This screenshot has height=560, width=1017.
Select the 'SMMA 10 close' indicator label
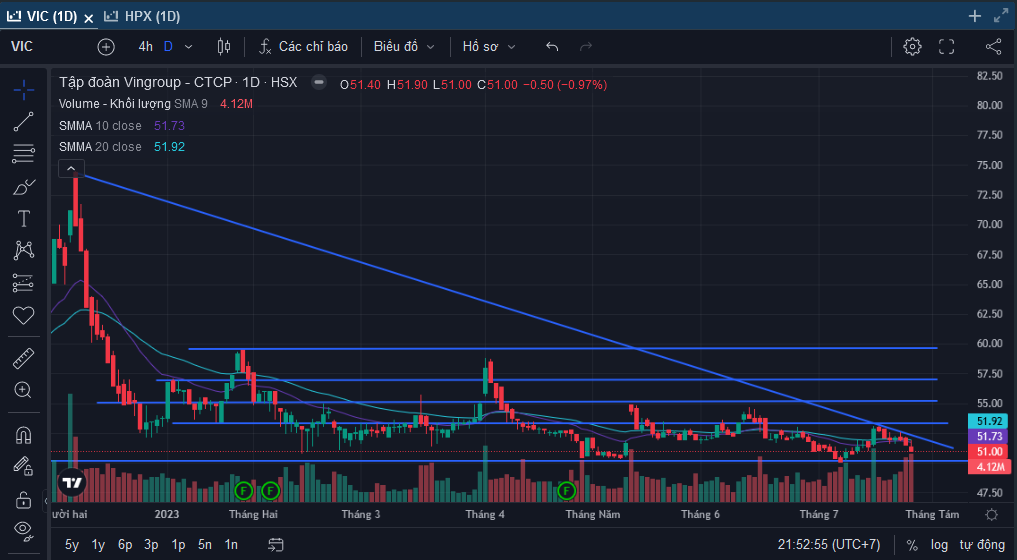coord(100,126)
